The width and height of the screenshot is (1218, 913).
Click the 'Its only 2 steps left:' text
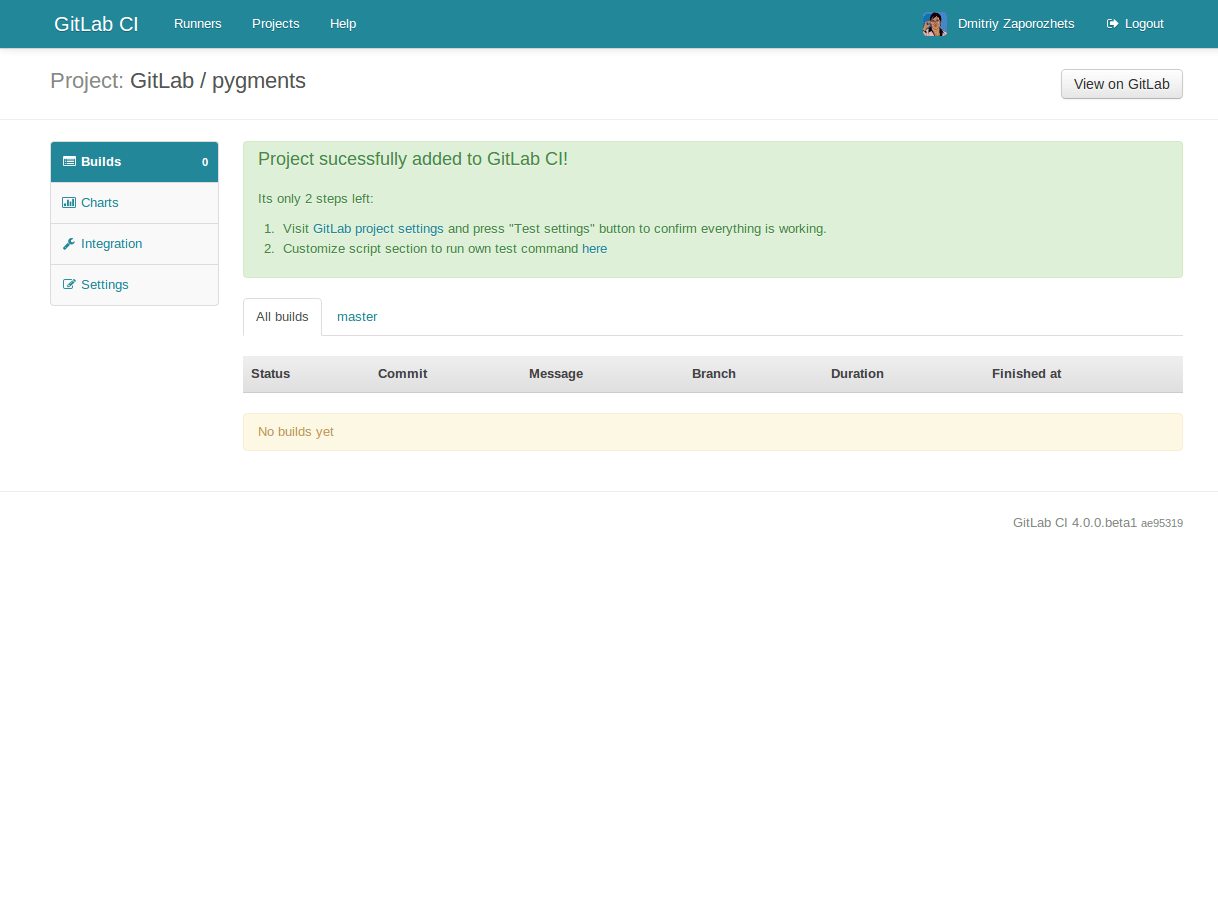click(x=316, y=199)
